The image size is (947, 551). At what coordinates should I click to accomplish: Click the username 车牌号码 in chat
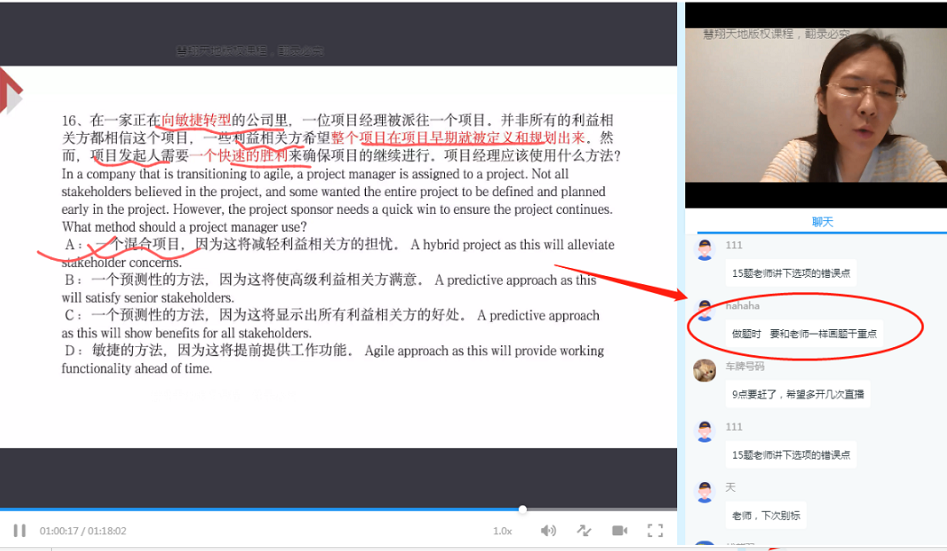(743, 367)
